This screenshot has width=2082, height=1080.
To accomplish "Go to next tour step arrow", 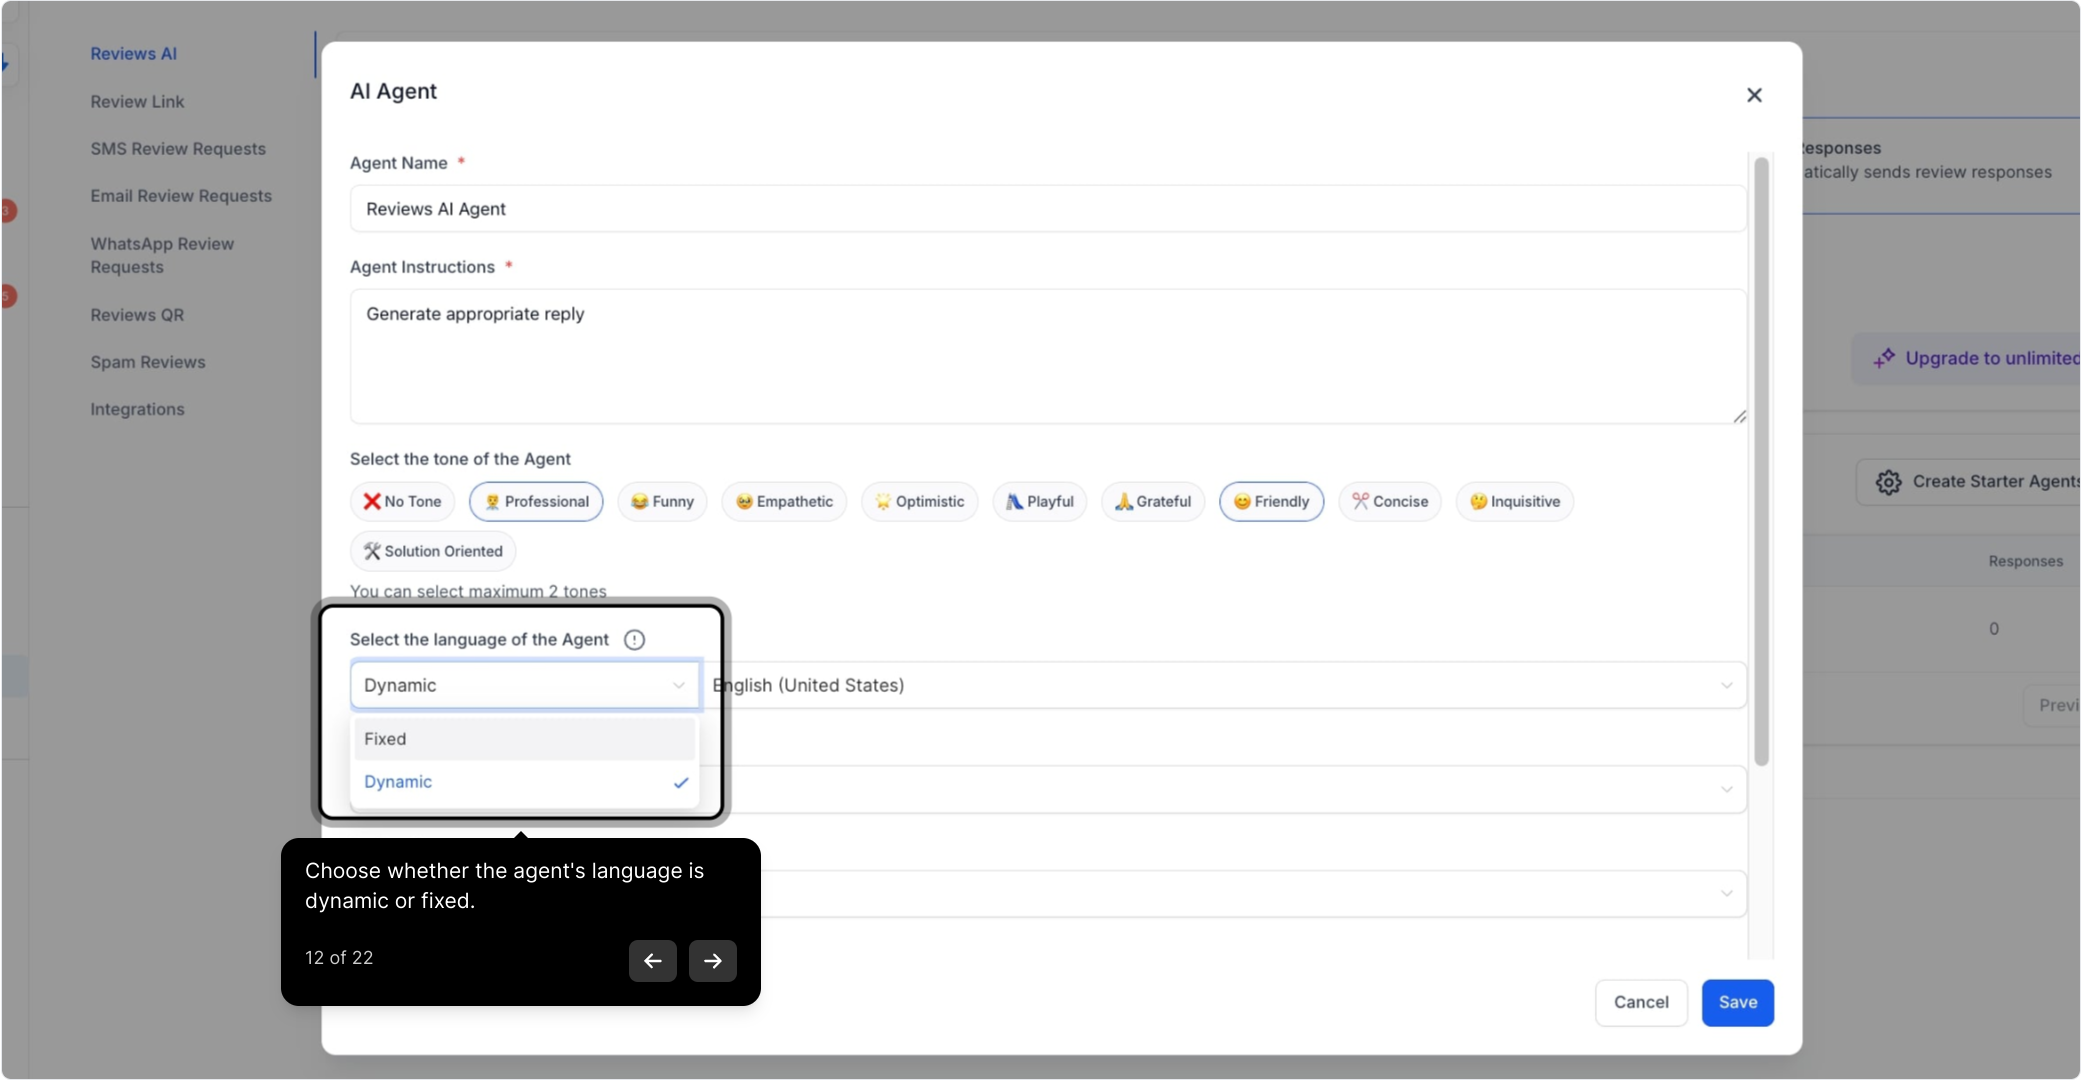I will click(713, 961).
